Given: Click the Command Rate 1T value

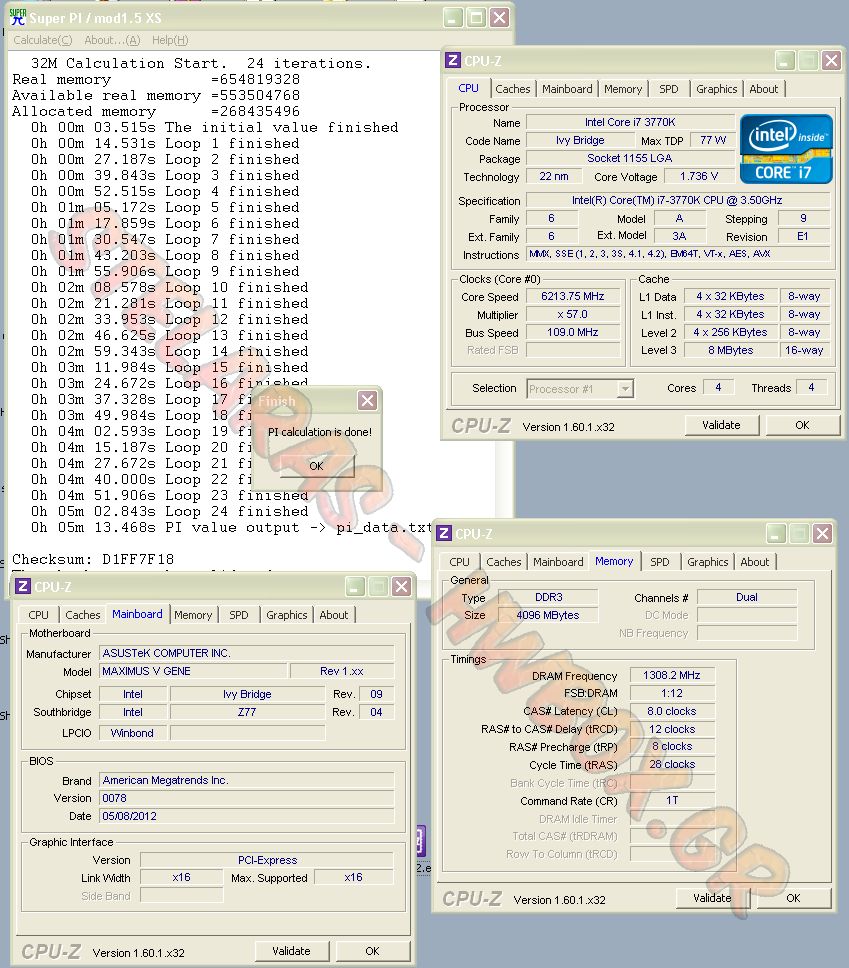Looking at the screenshot, I should [672, 800].
